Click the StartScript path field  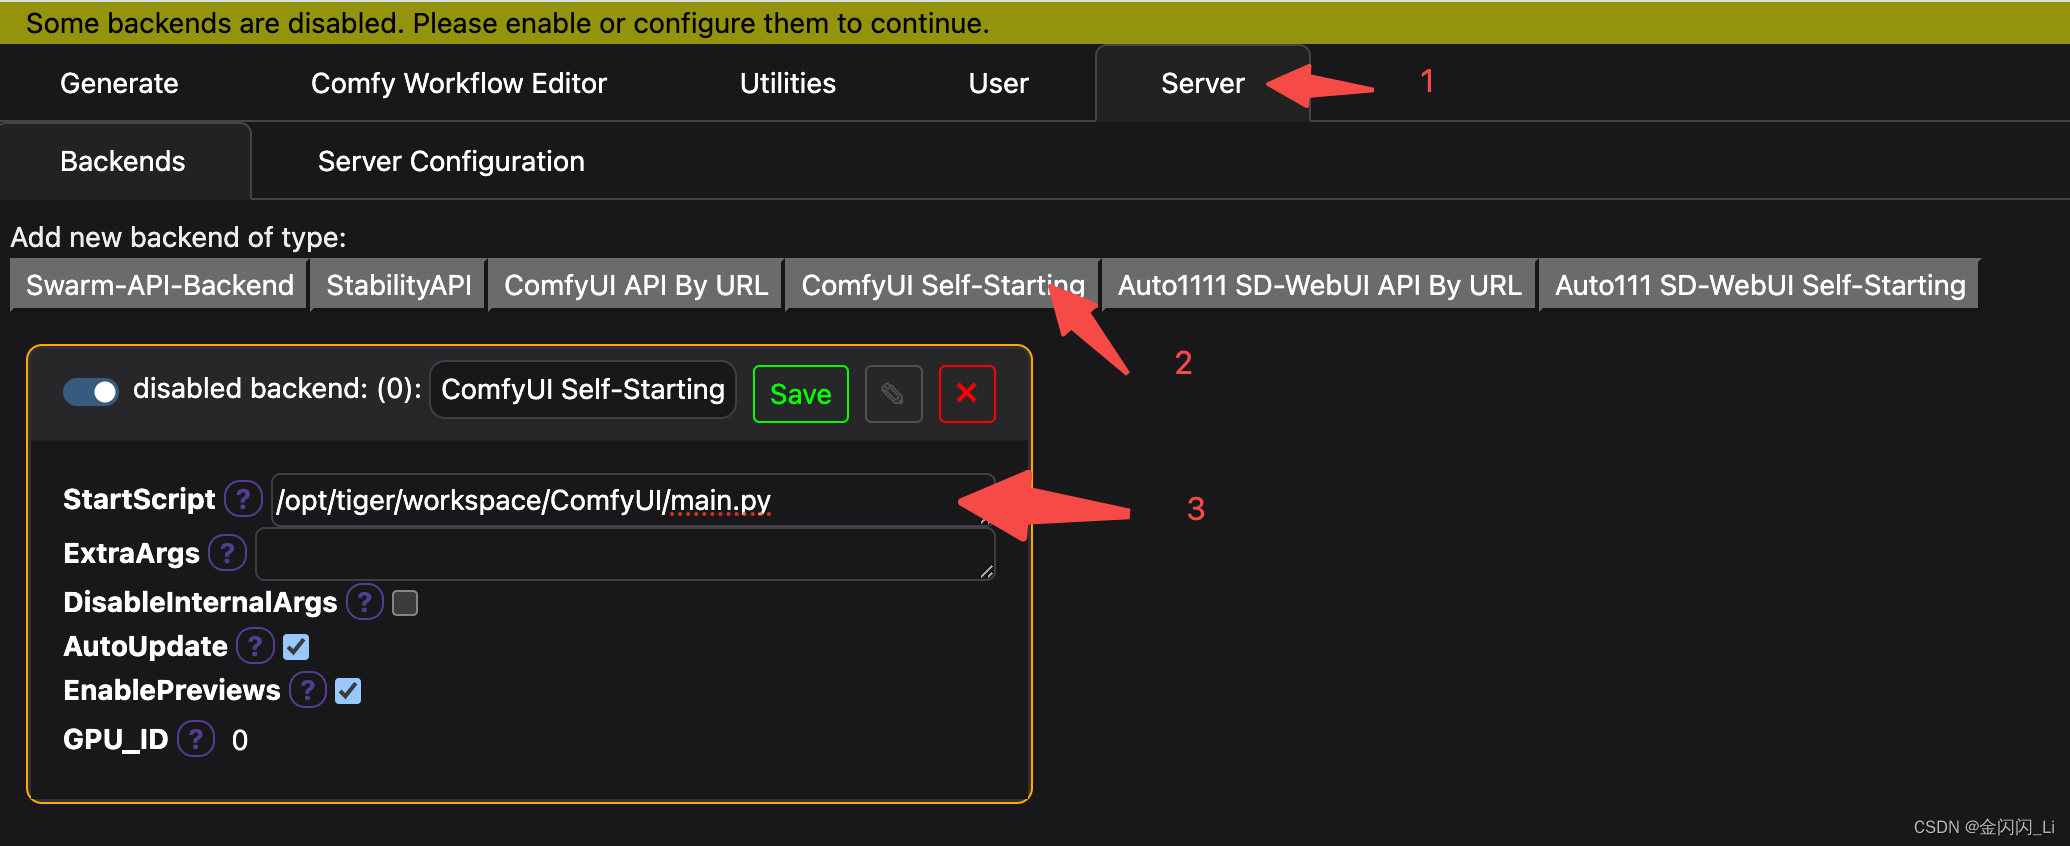click(632, 500)
